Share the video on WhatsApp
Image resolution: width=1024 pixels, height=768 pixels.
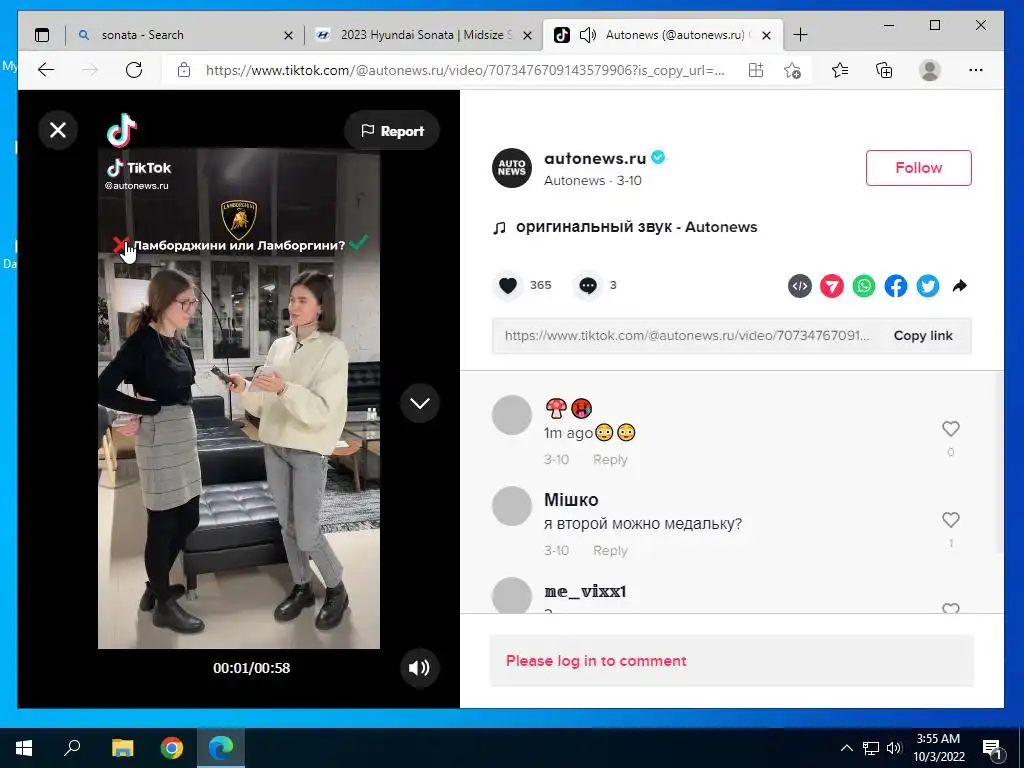[863, 286]
